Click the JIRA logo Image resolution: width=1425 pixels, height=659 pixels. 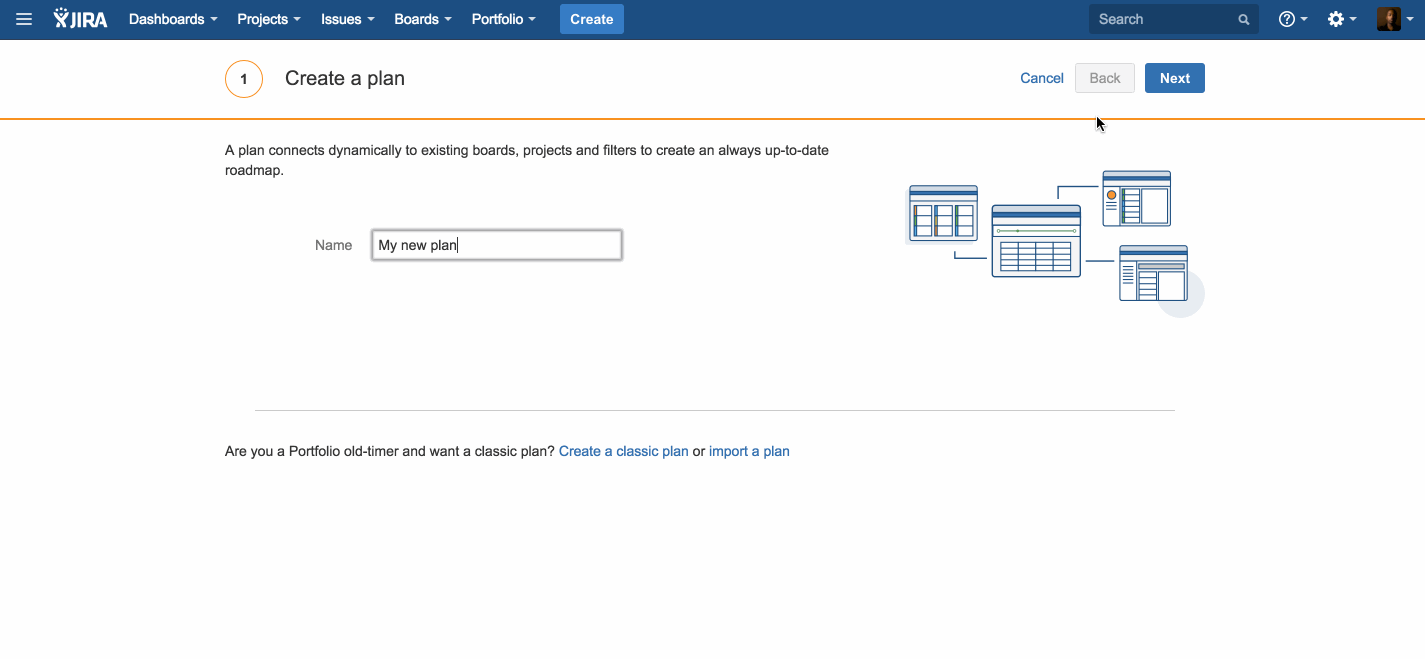[81, 19]
